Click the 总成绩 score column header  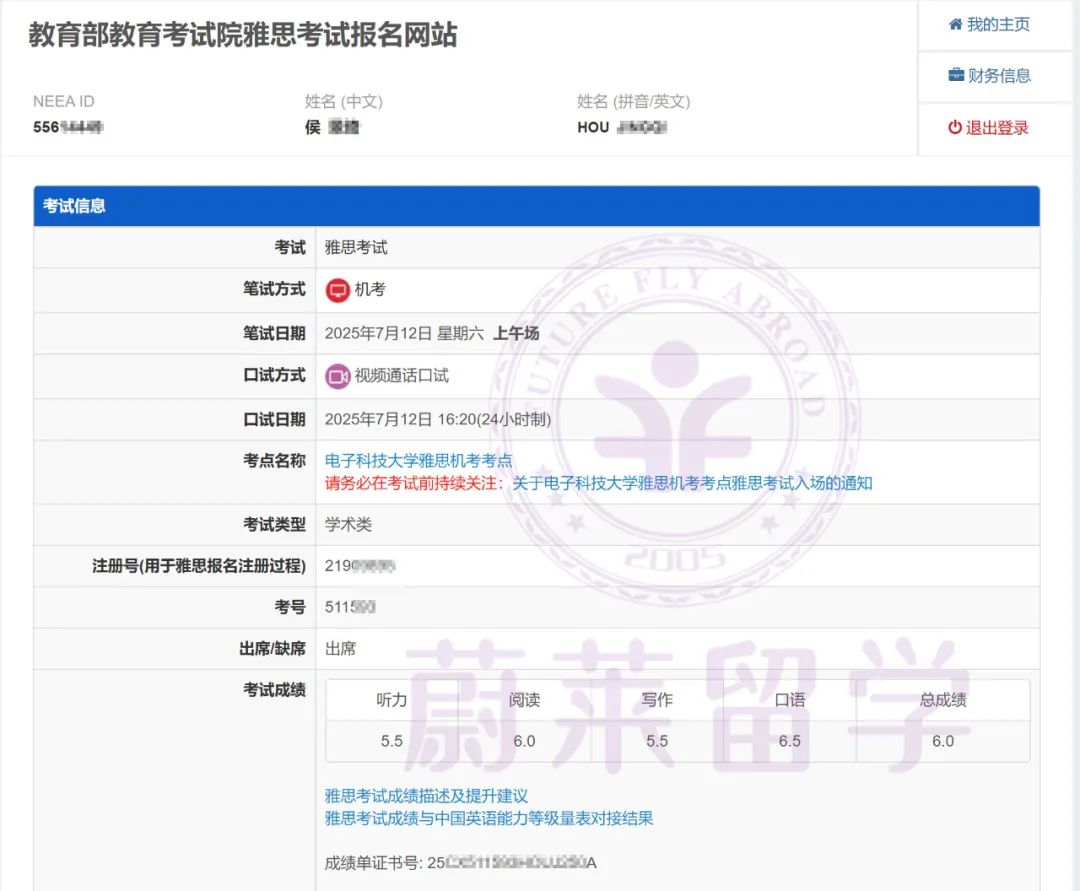[x=943, y=700]
